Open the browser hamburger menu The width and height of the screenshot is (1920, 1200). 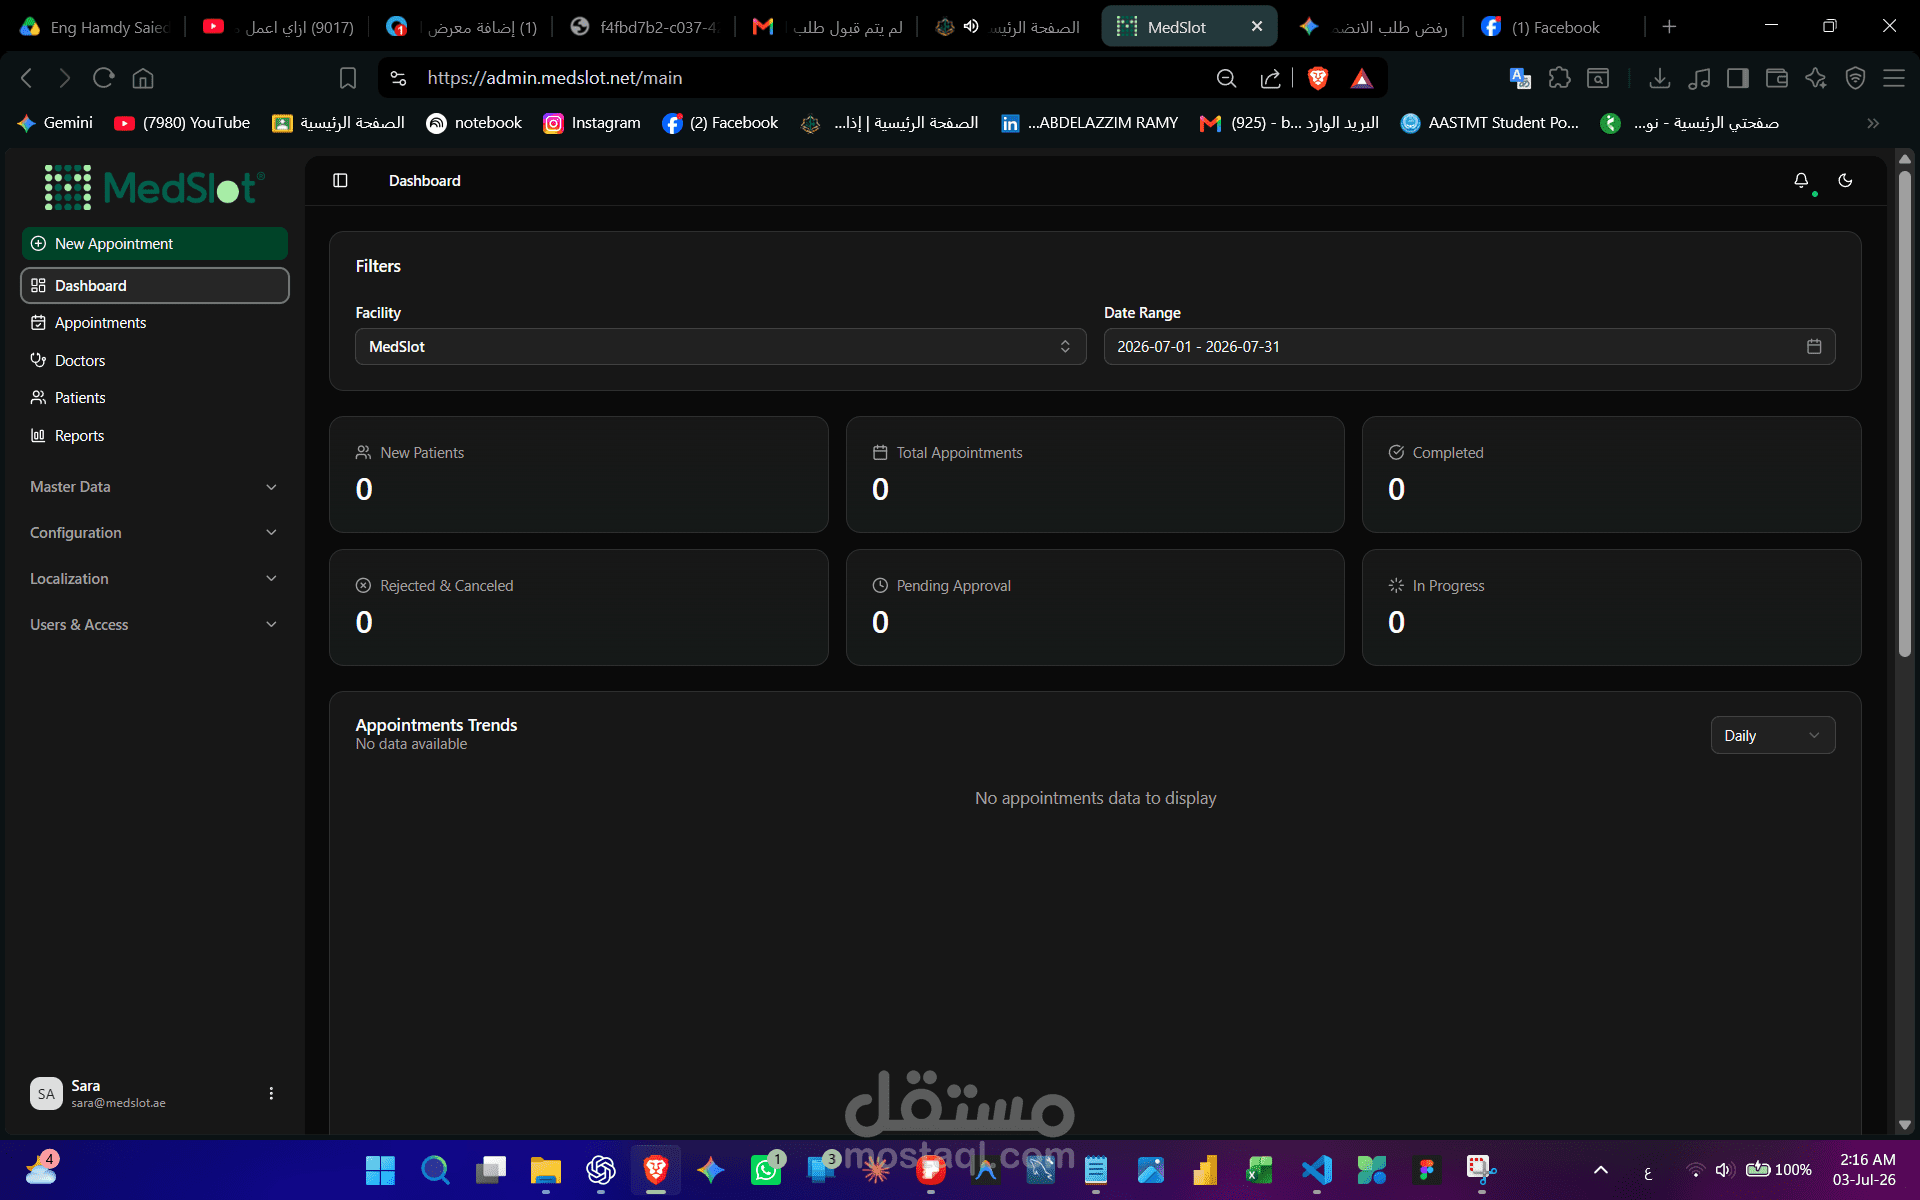(x=1894, y=78)
